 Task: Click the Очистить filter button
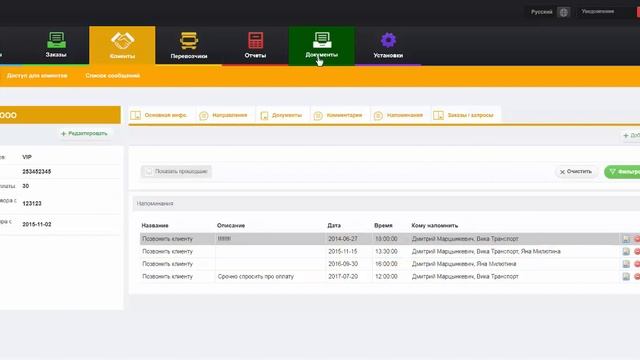point(576,172)
